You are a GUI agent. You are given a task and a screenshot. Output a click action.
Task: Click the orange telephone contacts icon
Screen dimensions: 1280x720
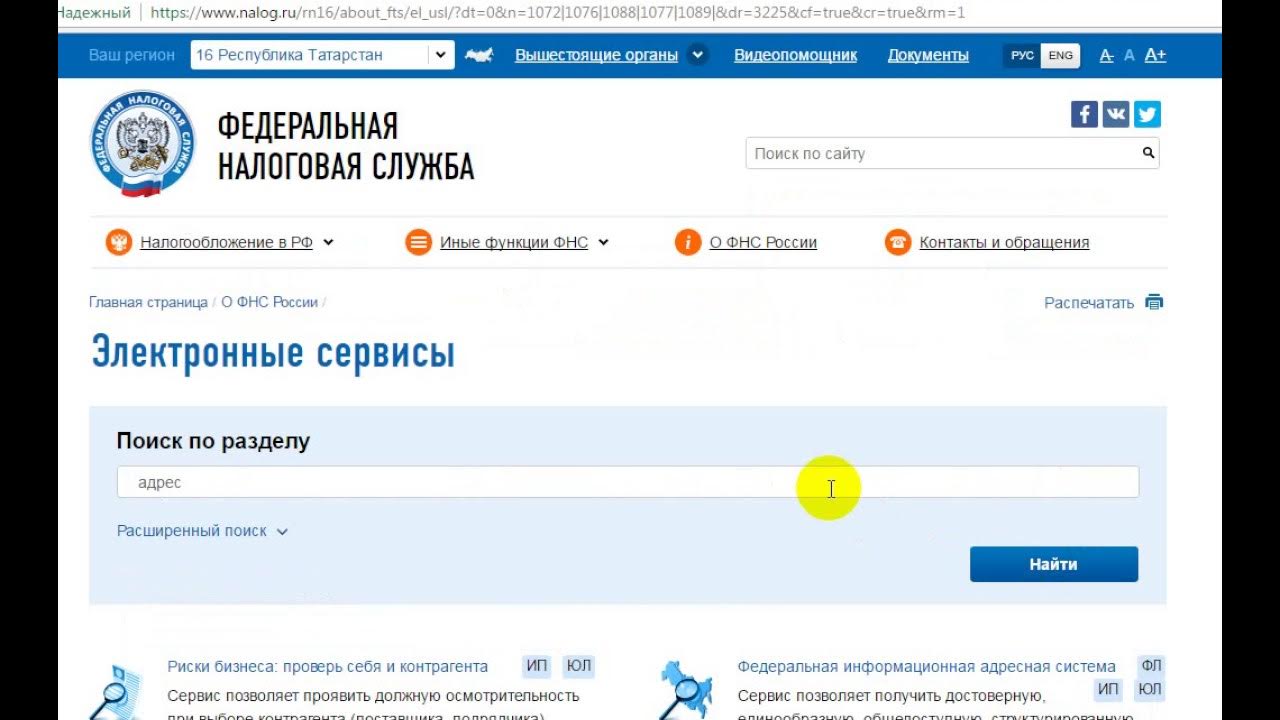pyautogui.click(x=898, y=242)
